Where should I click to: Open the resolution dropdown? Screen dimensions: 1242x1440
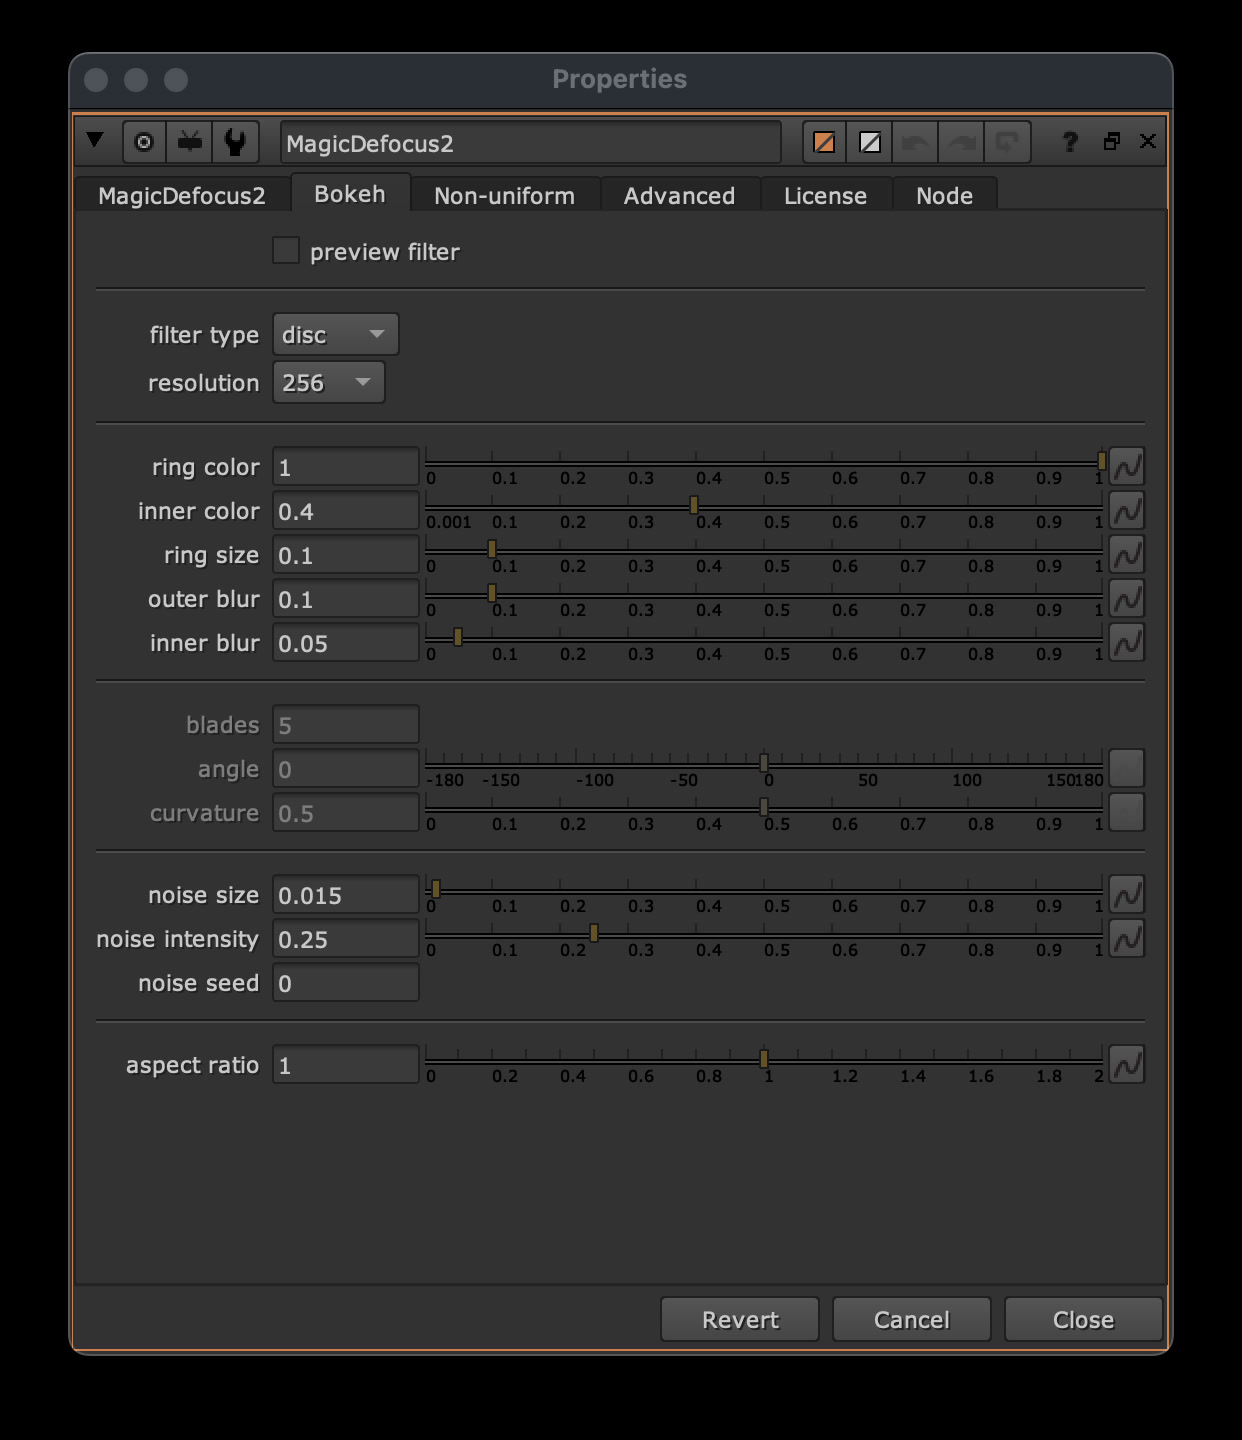pos(328,382)
